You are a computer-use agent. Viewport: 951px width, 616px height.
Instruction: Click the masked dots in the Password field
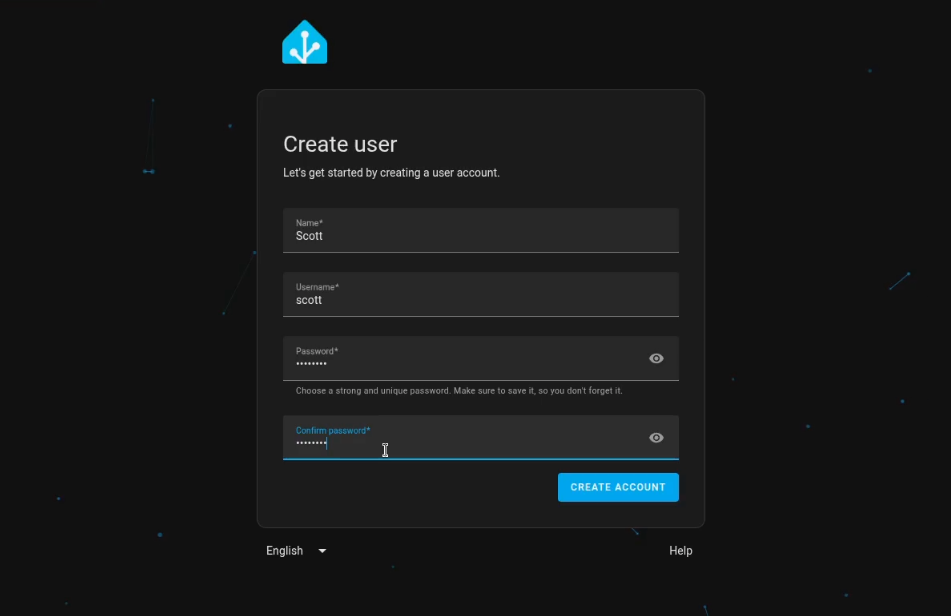coord(311,364)
